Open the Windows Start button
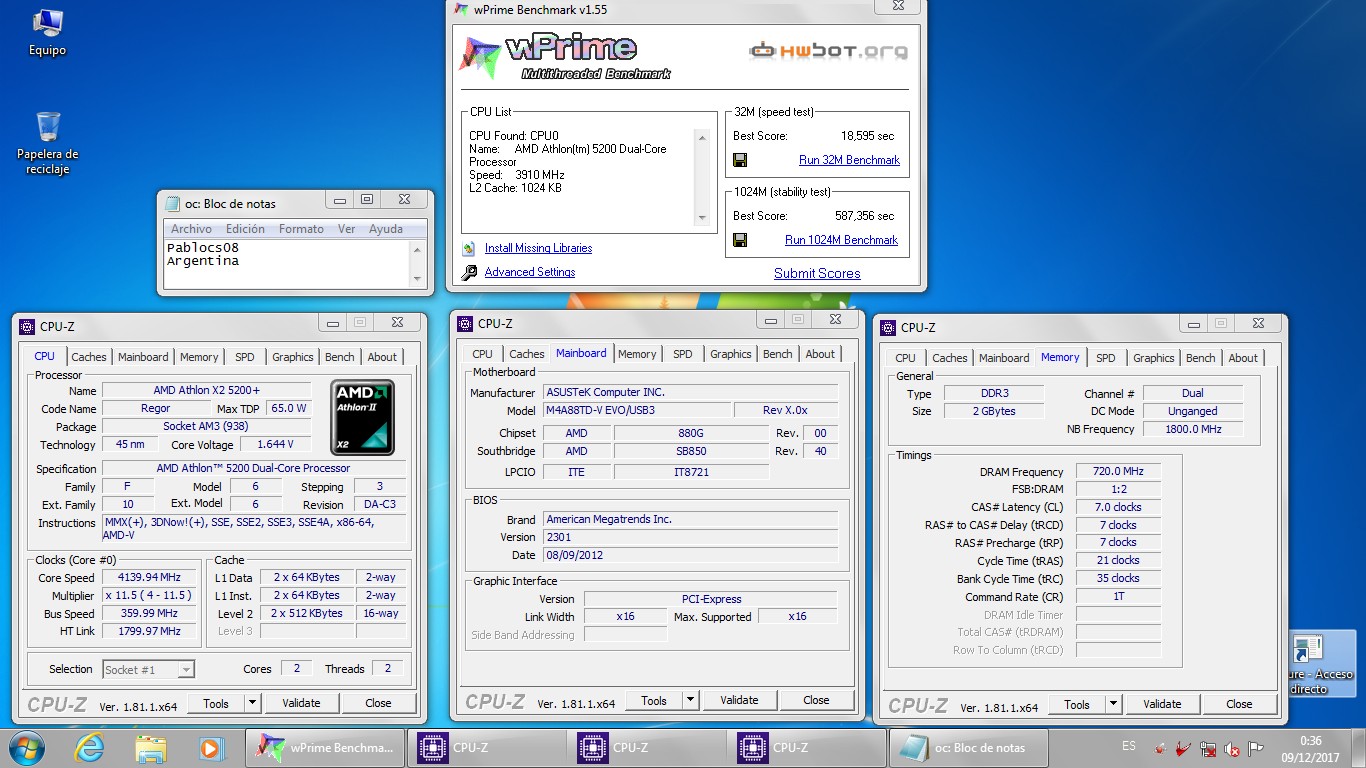1366x768 pixels. (28, 747)
